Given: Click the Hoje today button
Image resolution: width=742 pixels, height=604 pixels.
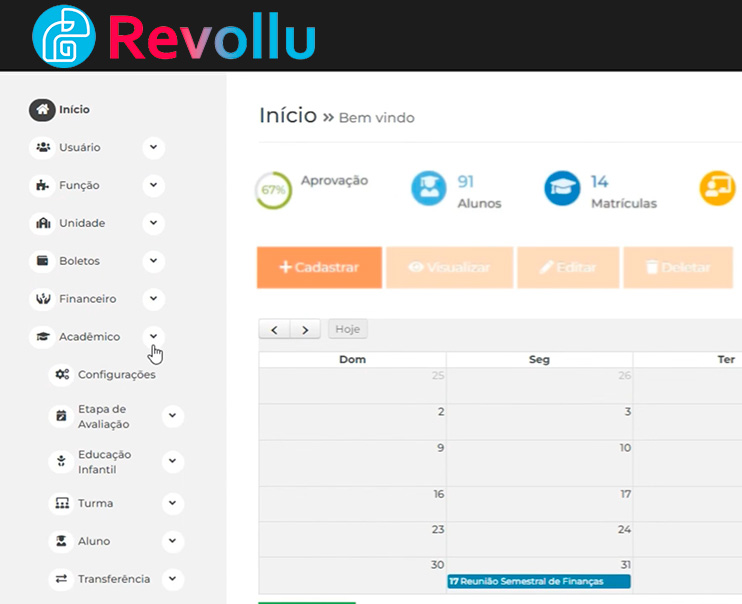Looking at the screenshot, I should click(x=348, y=329).
